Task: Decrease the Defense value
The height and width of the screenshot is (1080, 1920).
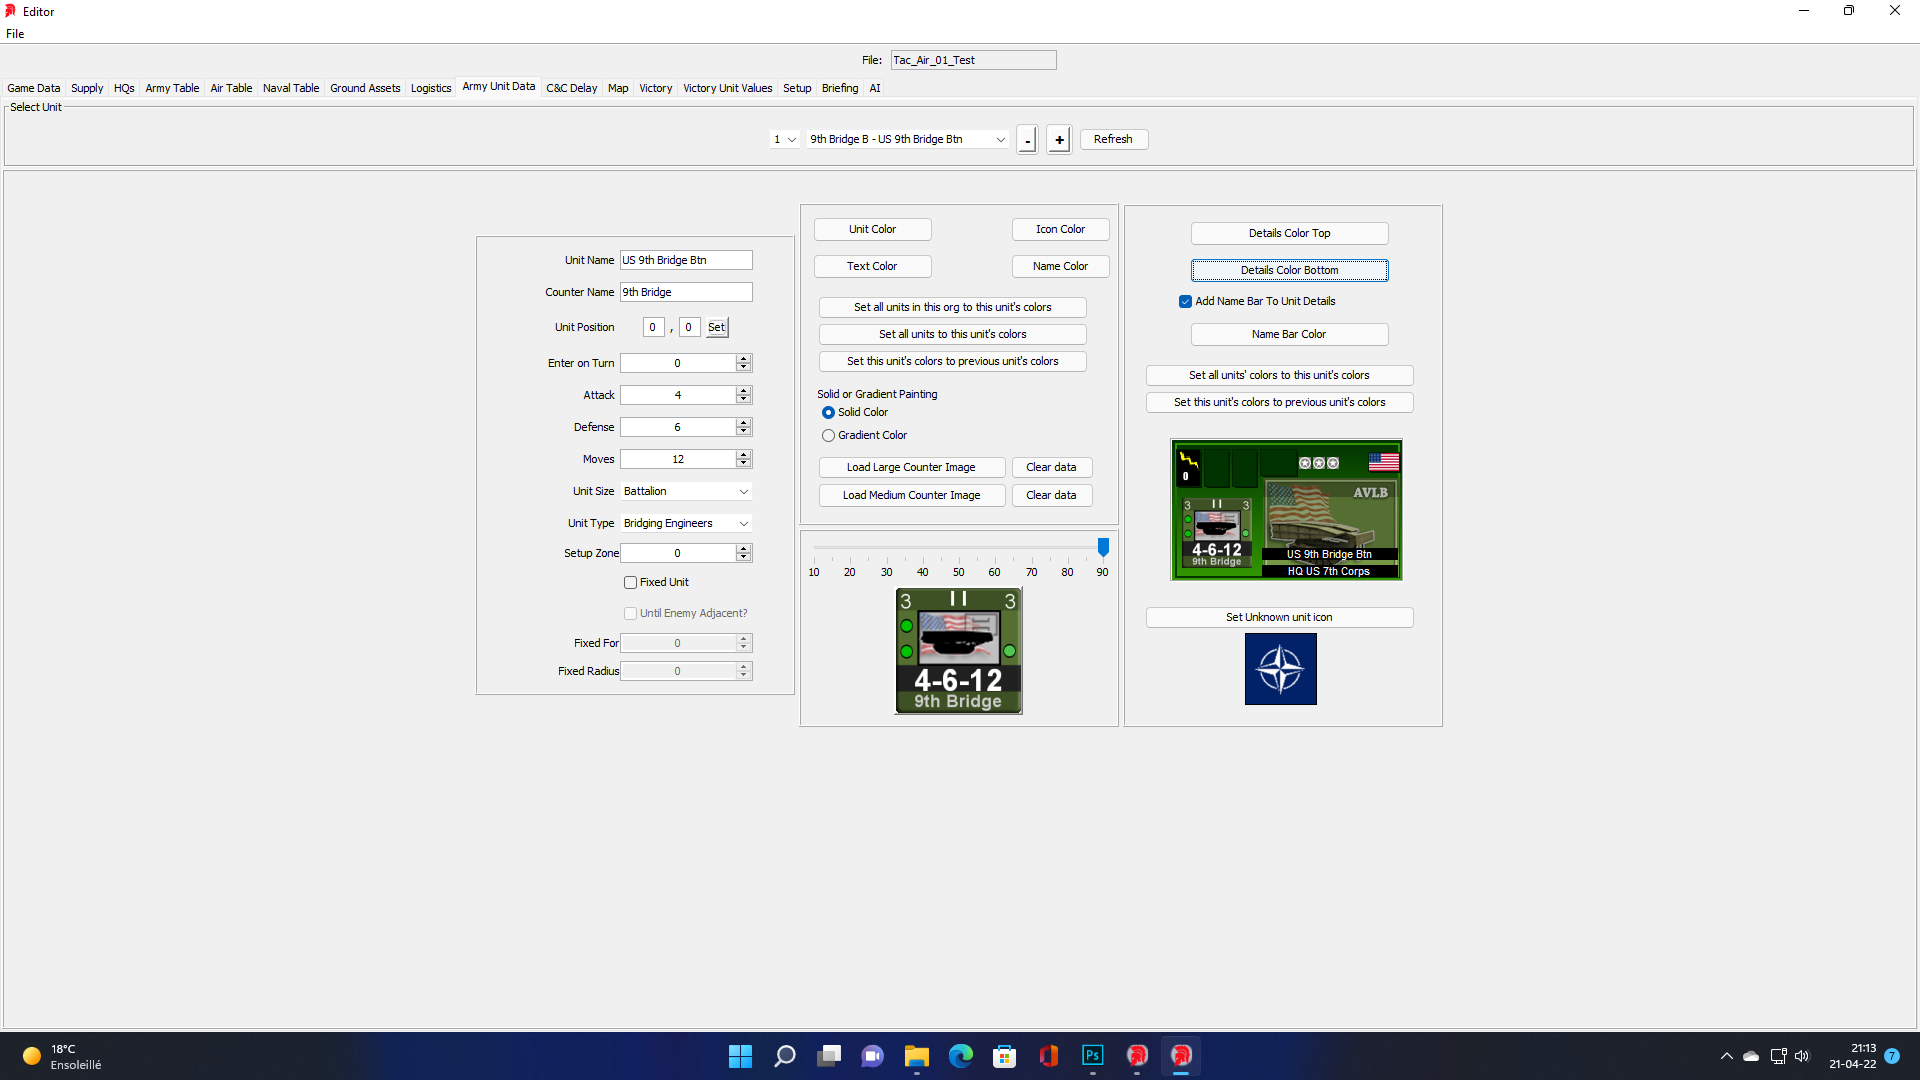Action: tap(743, 431)
